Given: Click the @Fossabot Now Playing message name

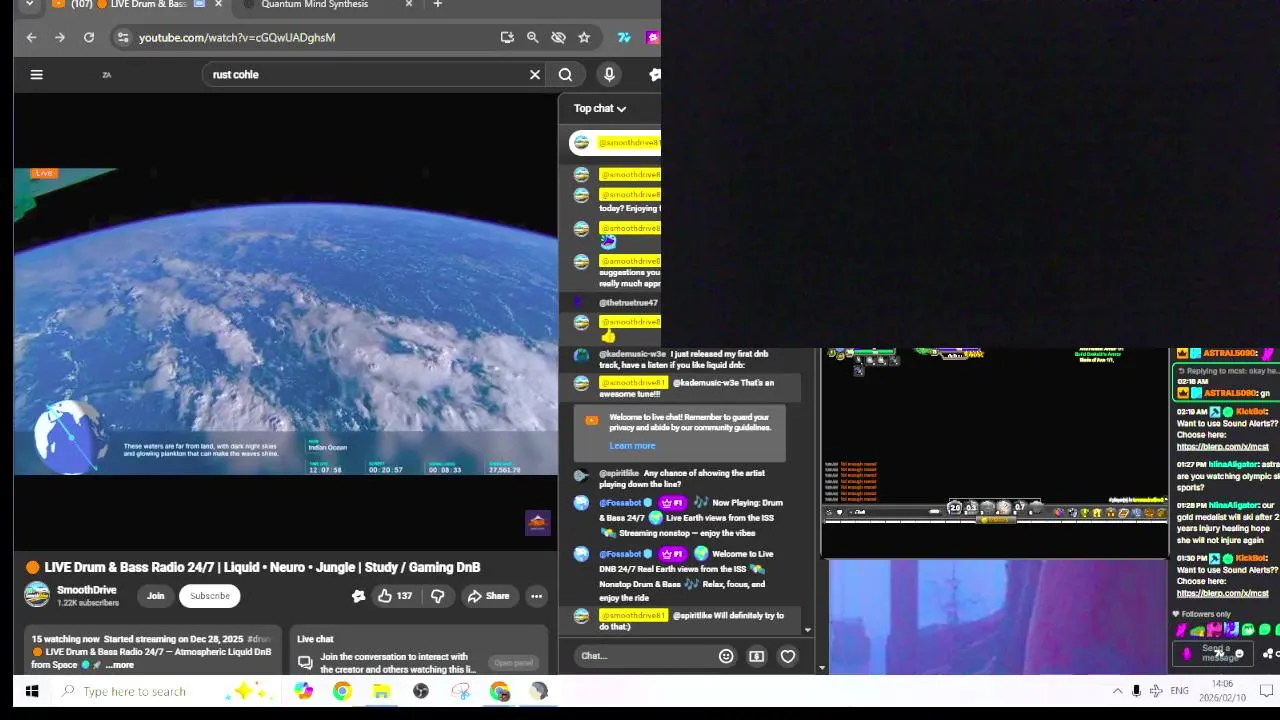Looking at the screenshot, I should (x=620, y=503).
